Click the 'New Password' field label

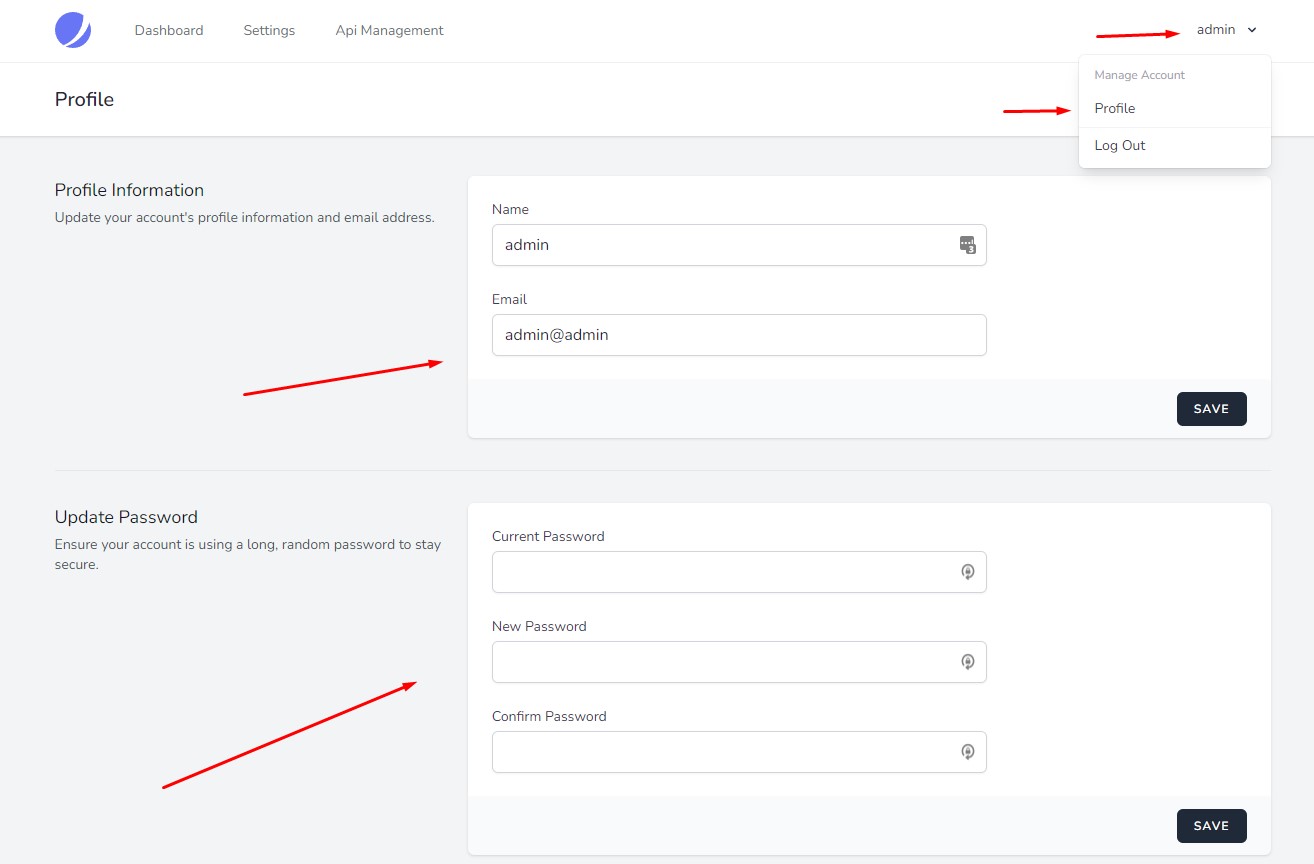539,626
